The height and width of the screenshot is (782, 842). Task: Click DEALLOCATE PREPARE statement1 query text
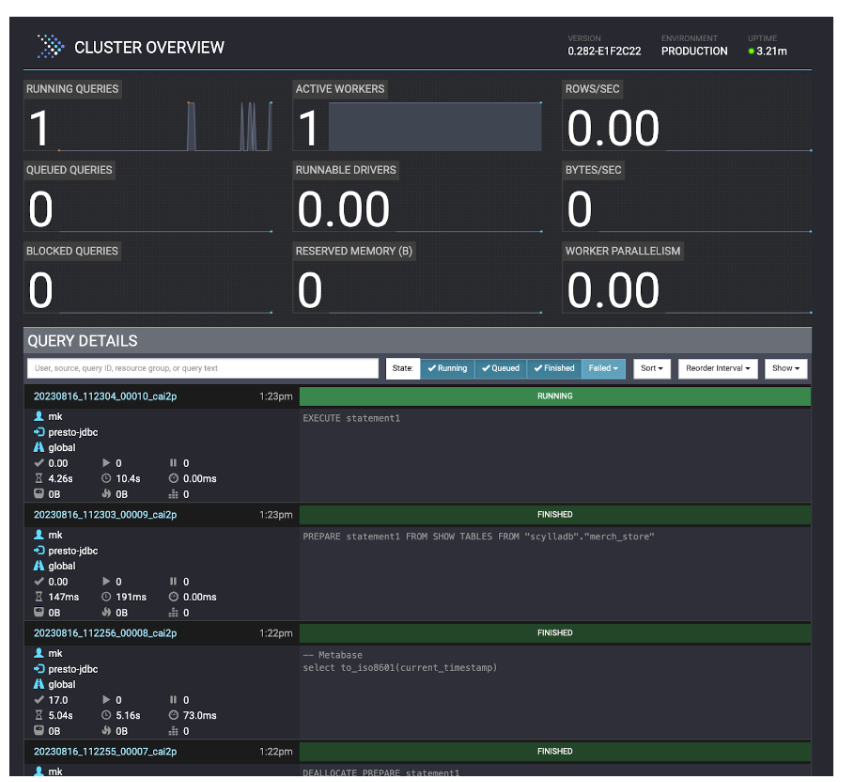[x=381, y=772]
